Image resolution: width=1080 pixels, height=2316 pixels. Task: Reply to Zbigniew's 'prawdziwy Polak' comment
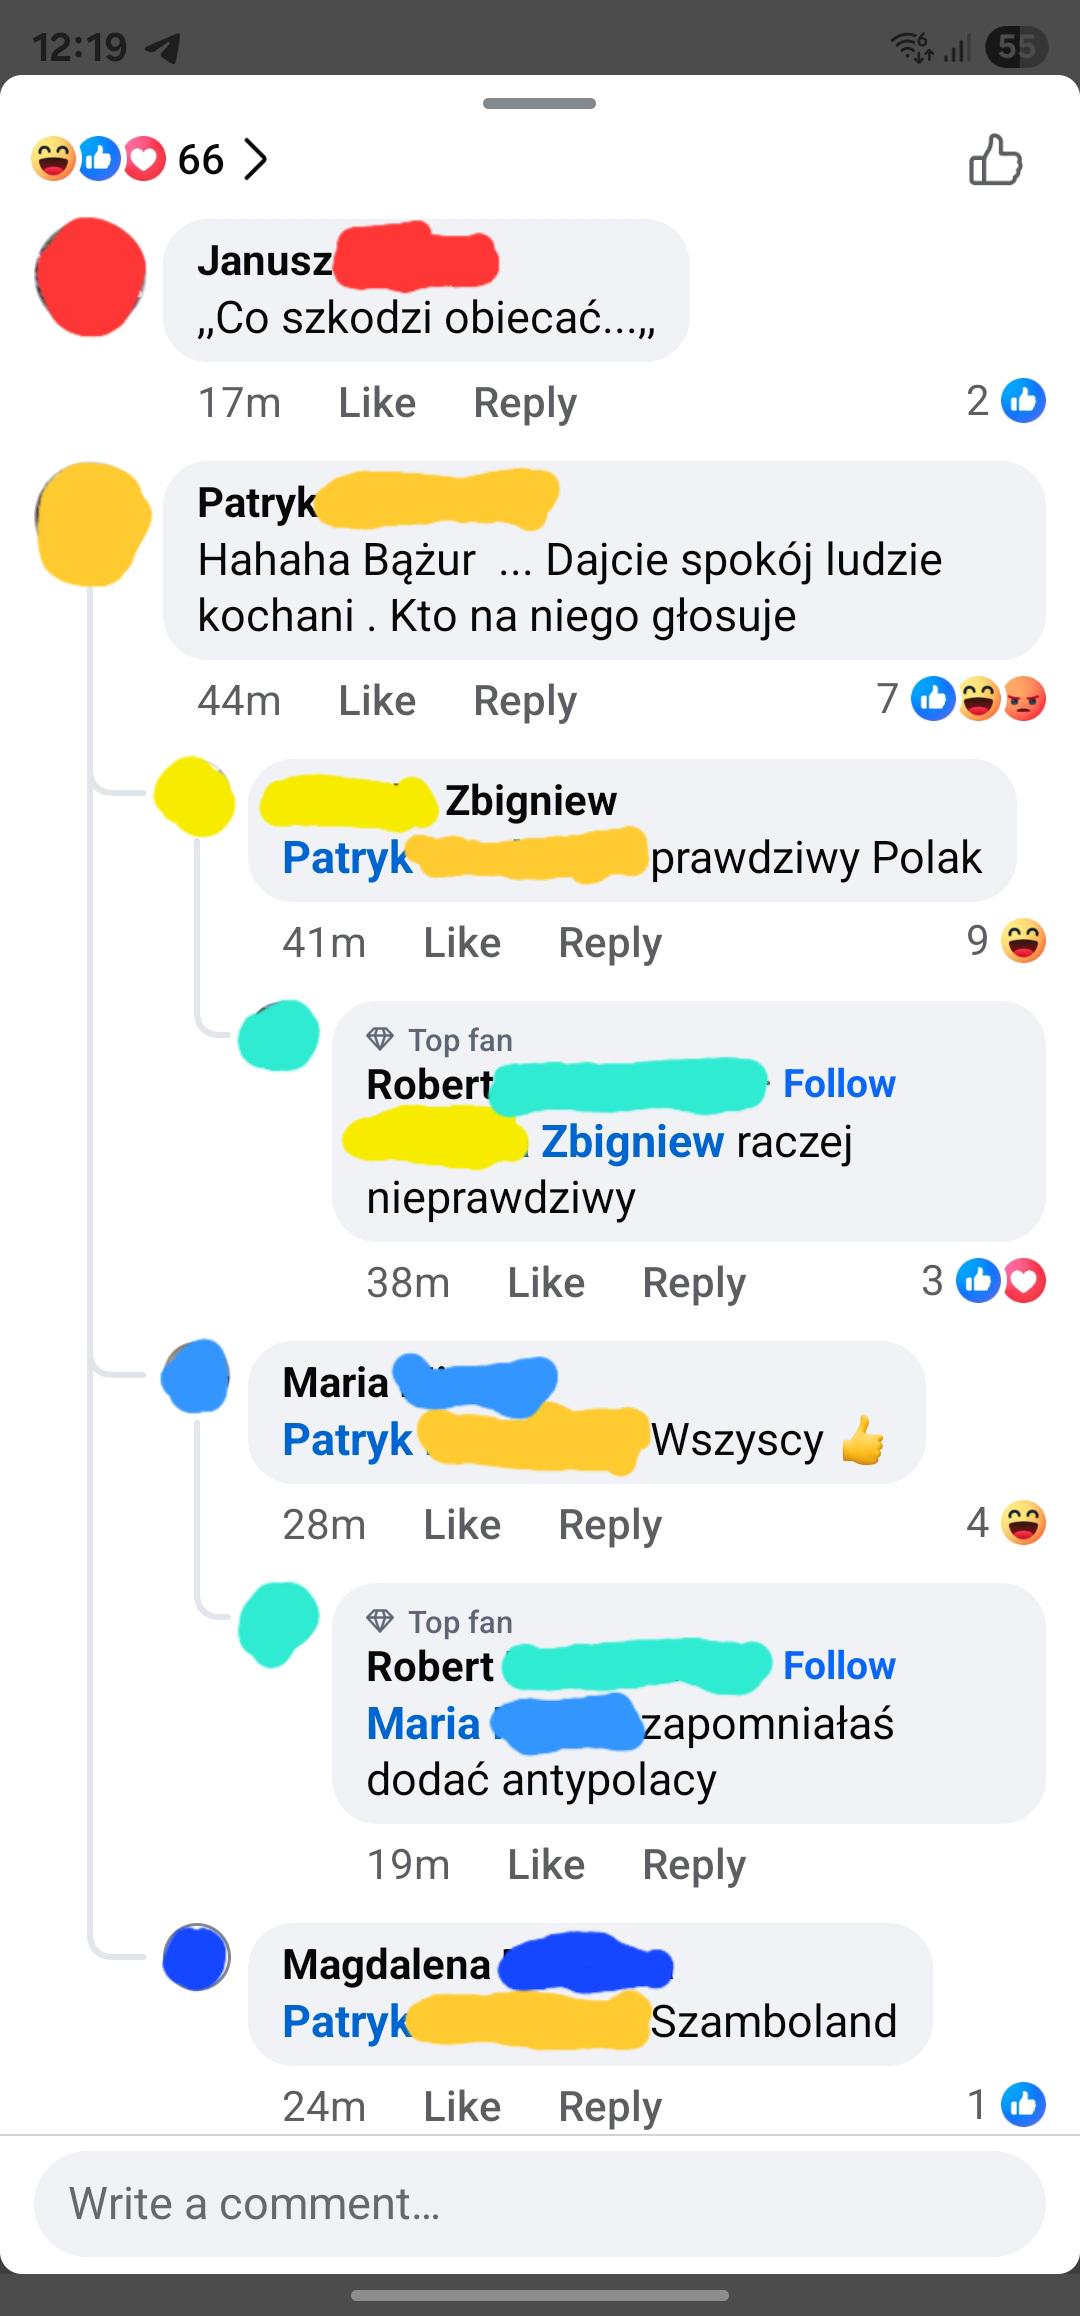pos(610,943)
